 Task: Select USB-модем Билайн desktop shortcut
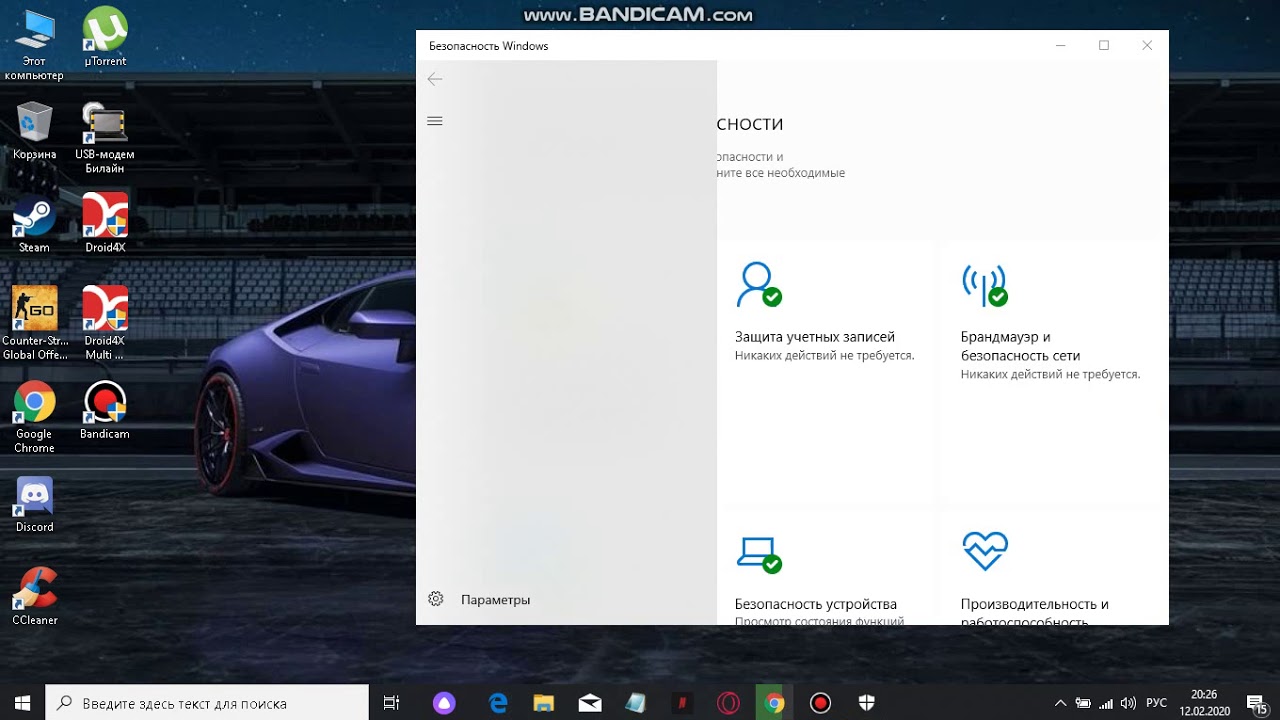(105, 138)
